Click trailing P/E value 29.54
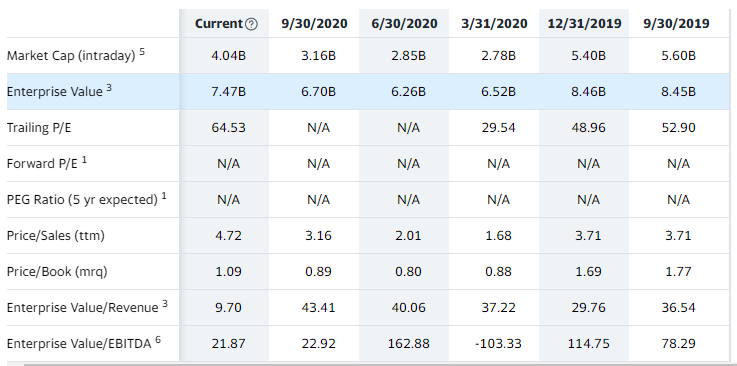Viewport: 737px width, 366px height. pyautogui.click(x=498, y=127)
